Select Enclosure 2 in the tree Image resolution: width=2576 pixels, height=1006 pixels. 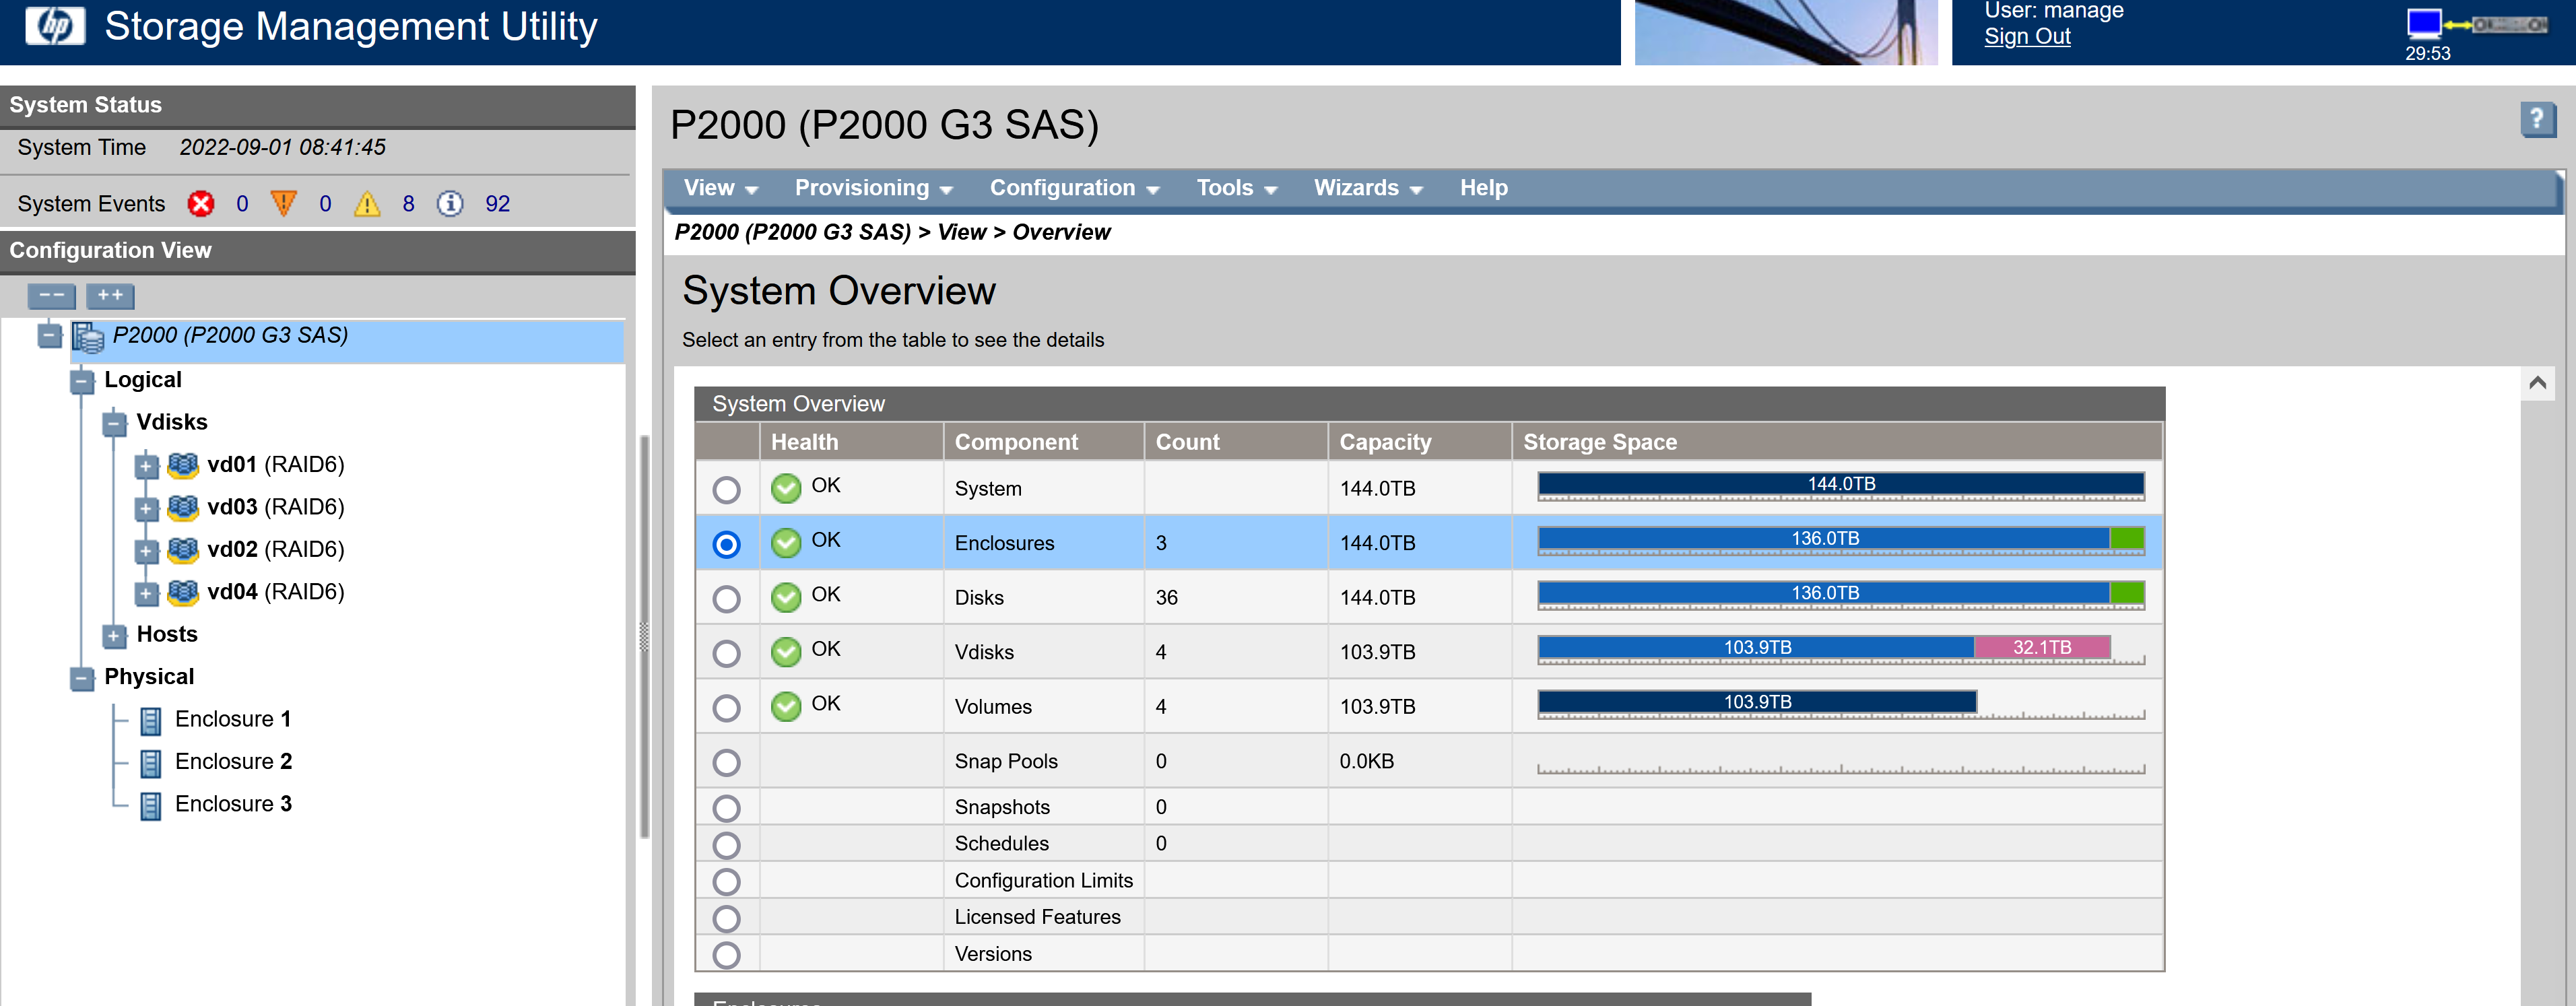(x=233, y=762)
